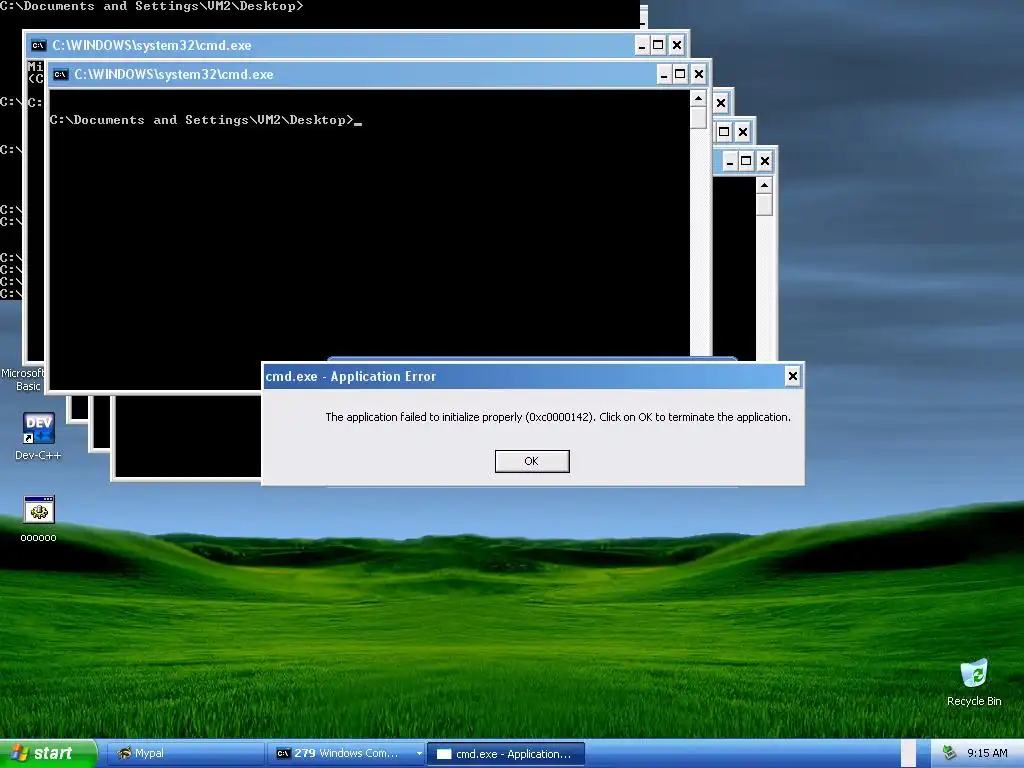The width and height of the screenshot is (1024, 768).
Task: Click the front cmd.exe scrollbar up arrow
Action: tap(698, 99)
